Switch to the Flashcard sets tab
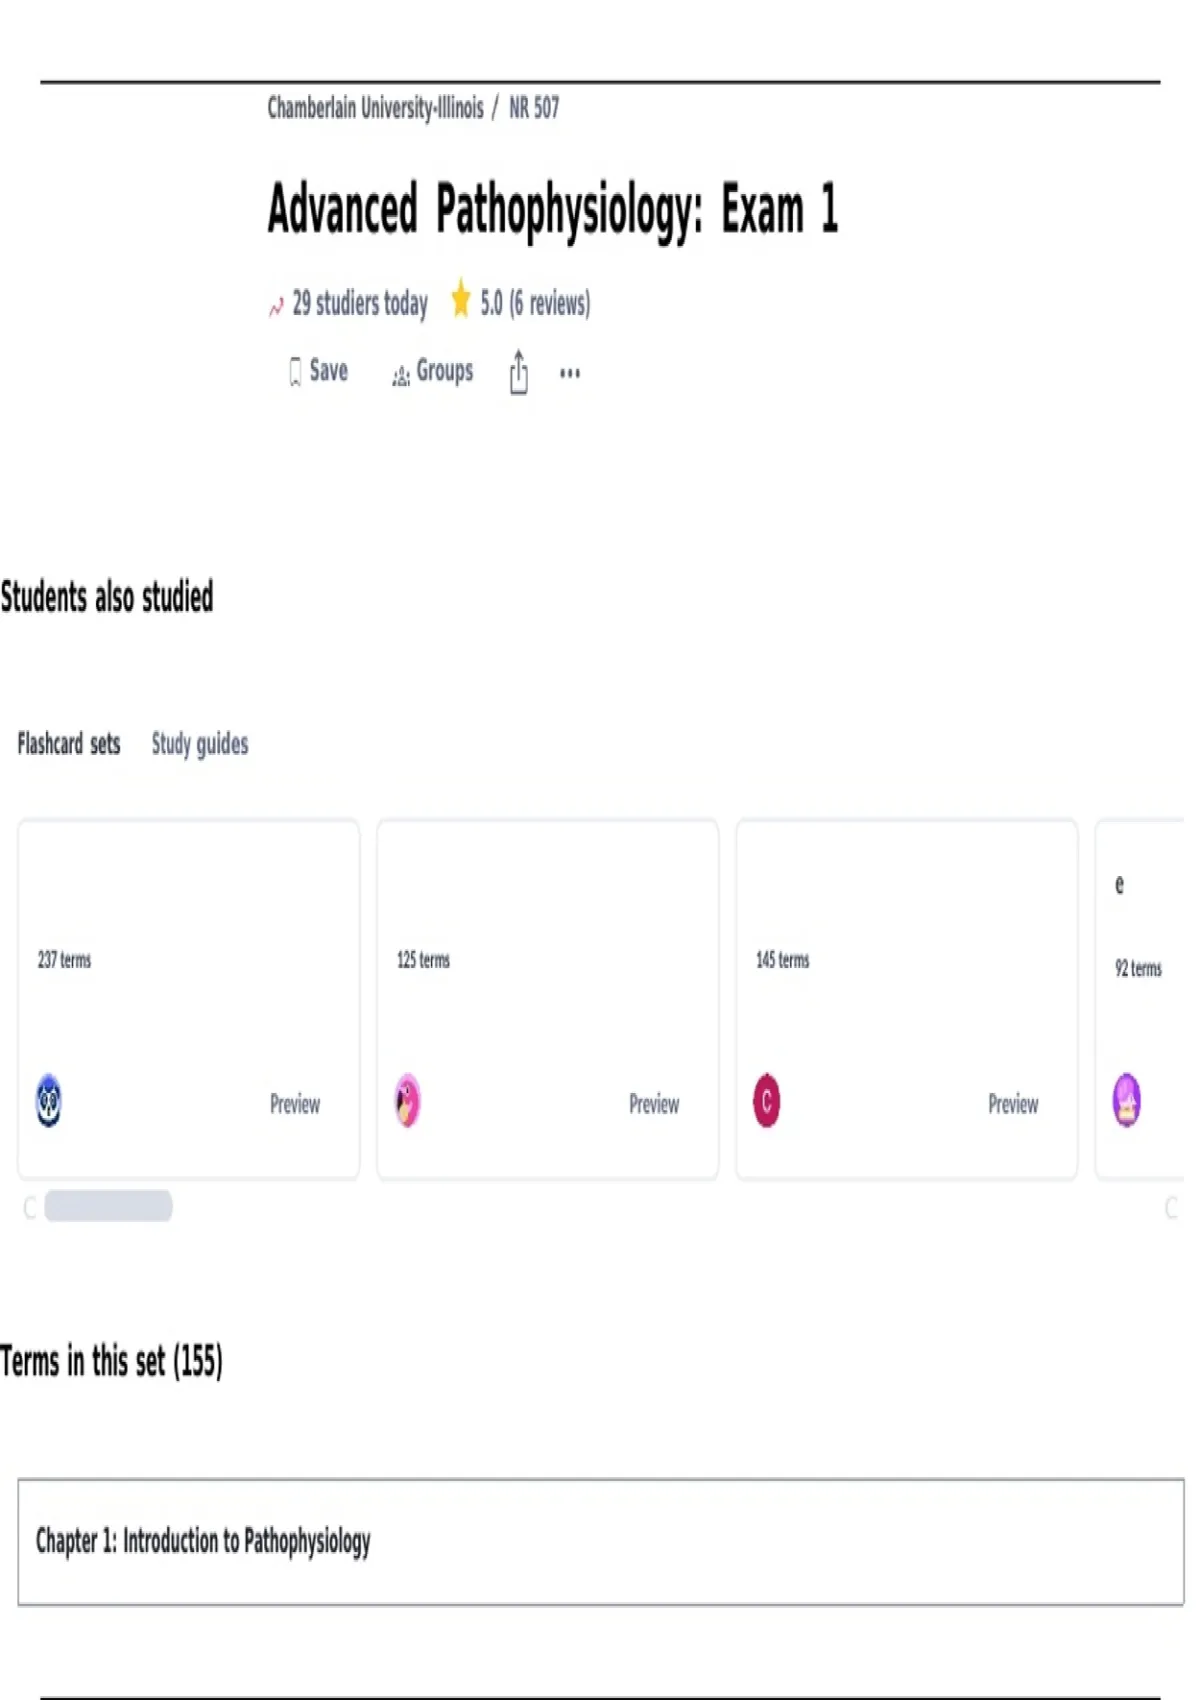Screen dimensions: 1200x1700 [x=69, y=744]
